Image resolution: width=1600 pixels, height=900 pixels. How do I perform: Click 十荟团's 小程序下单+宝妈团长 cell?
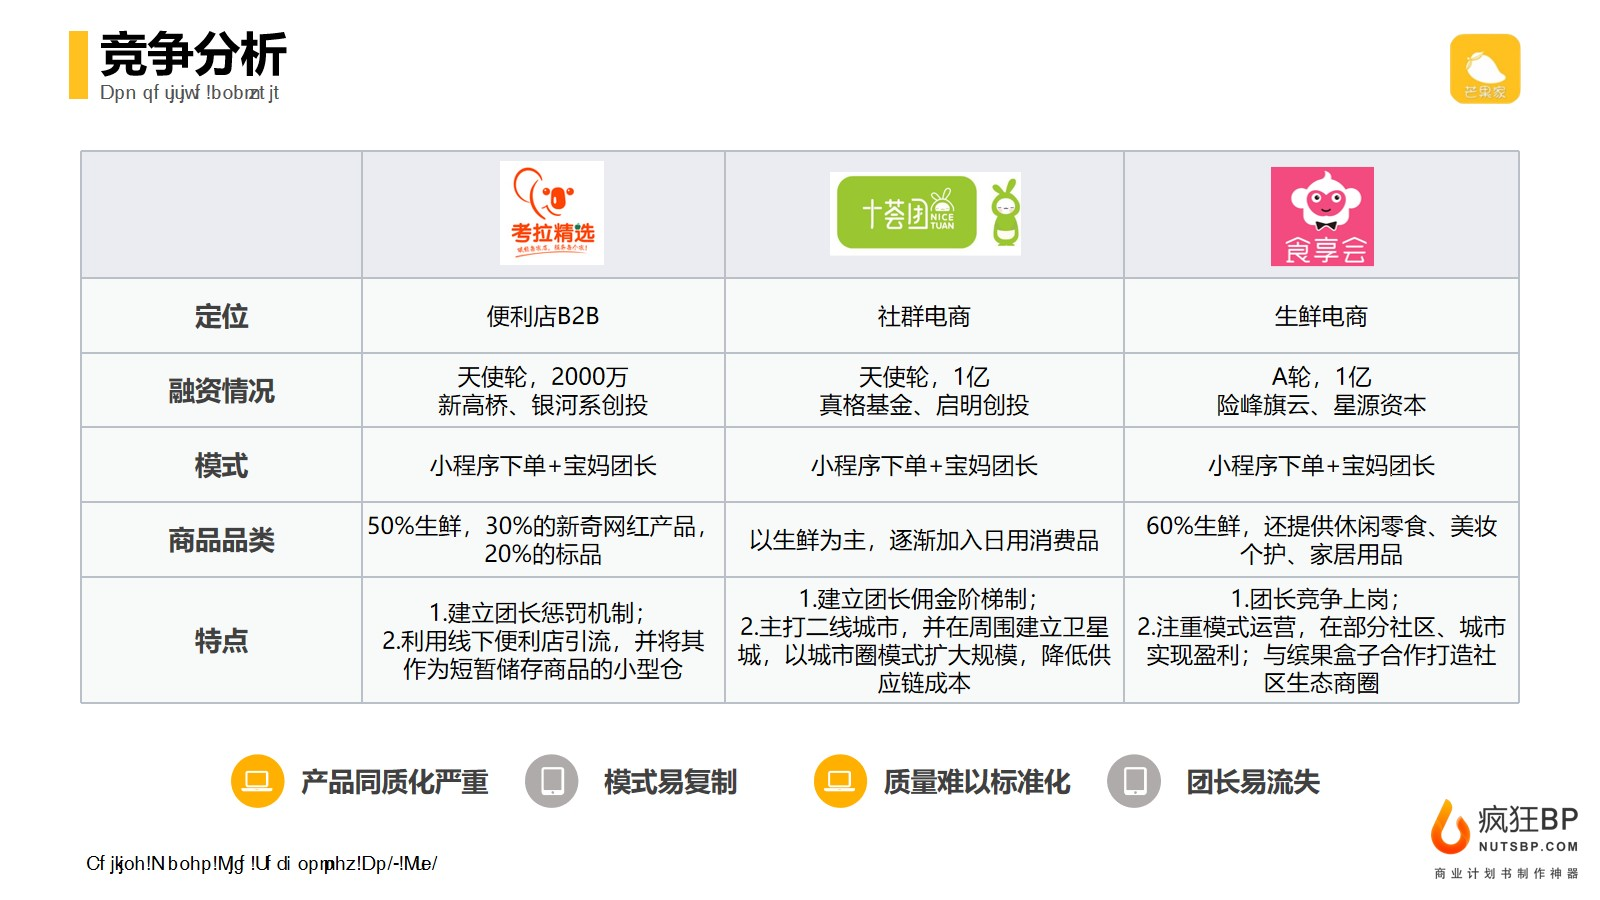[x=924, y=465]
